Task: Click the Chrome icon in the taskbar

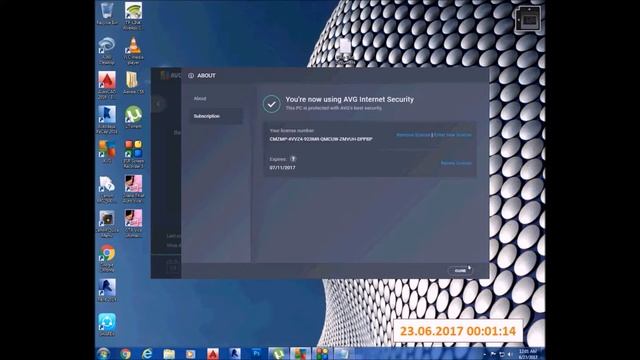Action: pos(126,353)
